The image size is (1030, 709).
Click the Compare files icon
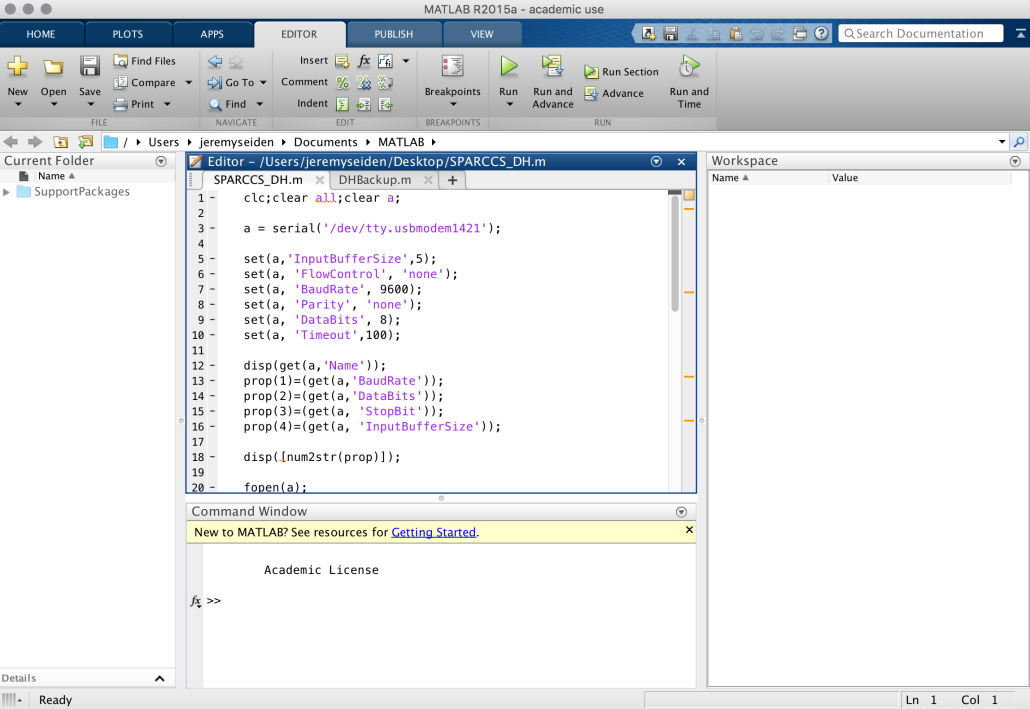click(x=120, y=83)
